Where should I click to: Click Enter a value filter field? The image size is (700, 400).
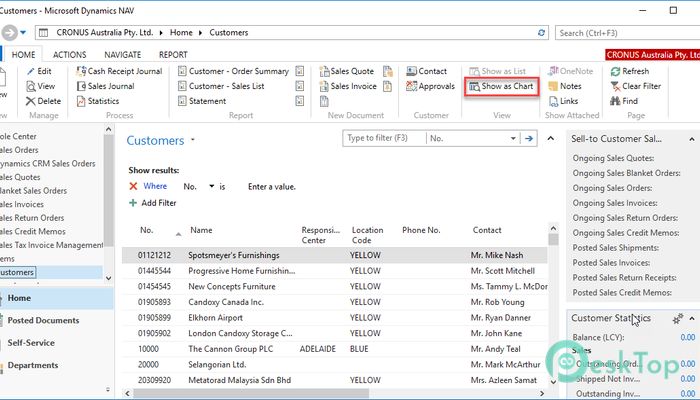272,187
